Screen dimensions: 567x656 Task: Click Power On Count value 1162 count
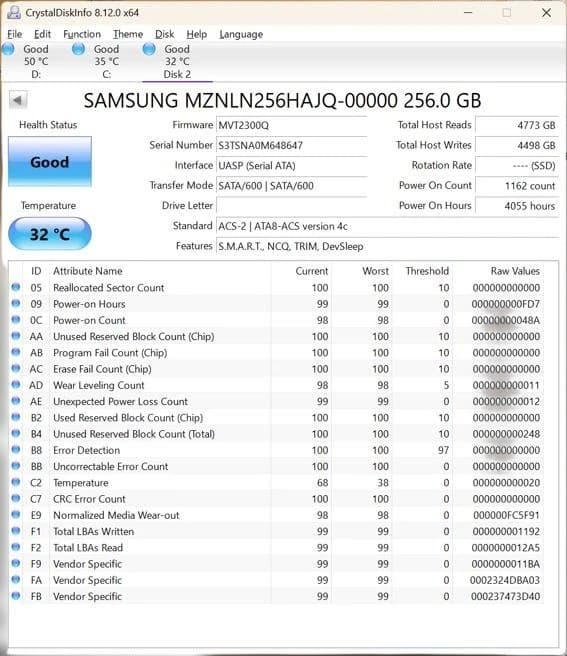(517, 186)
